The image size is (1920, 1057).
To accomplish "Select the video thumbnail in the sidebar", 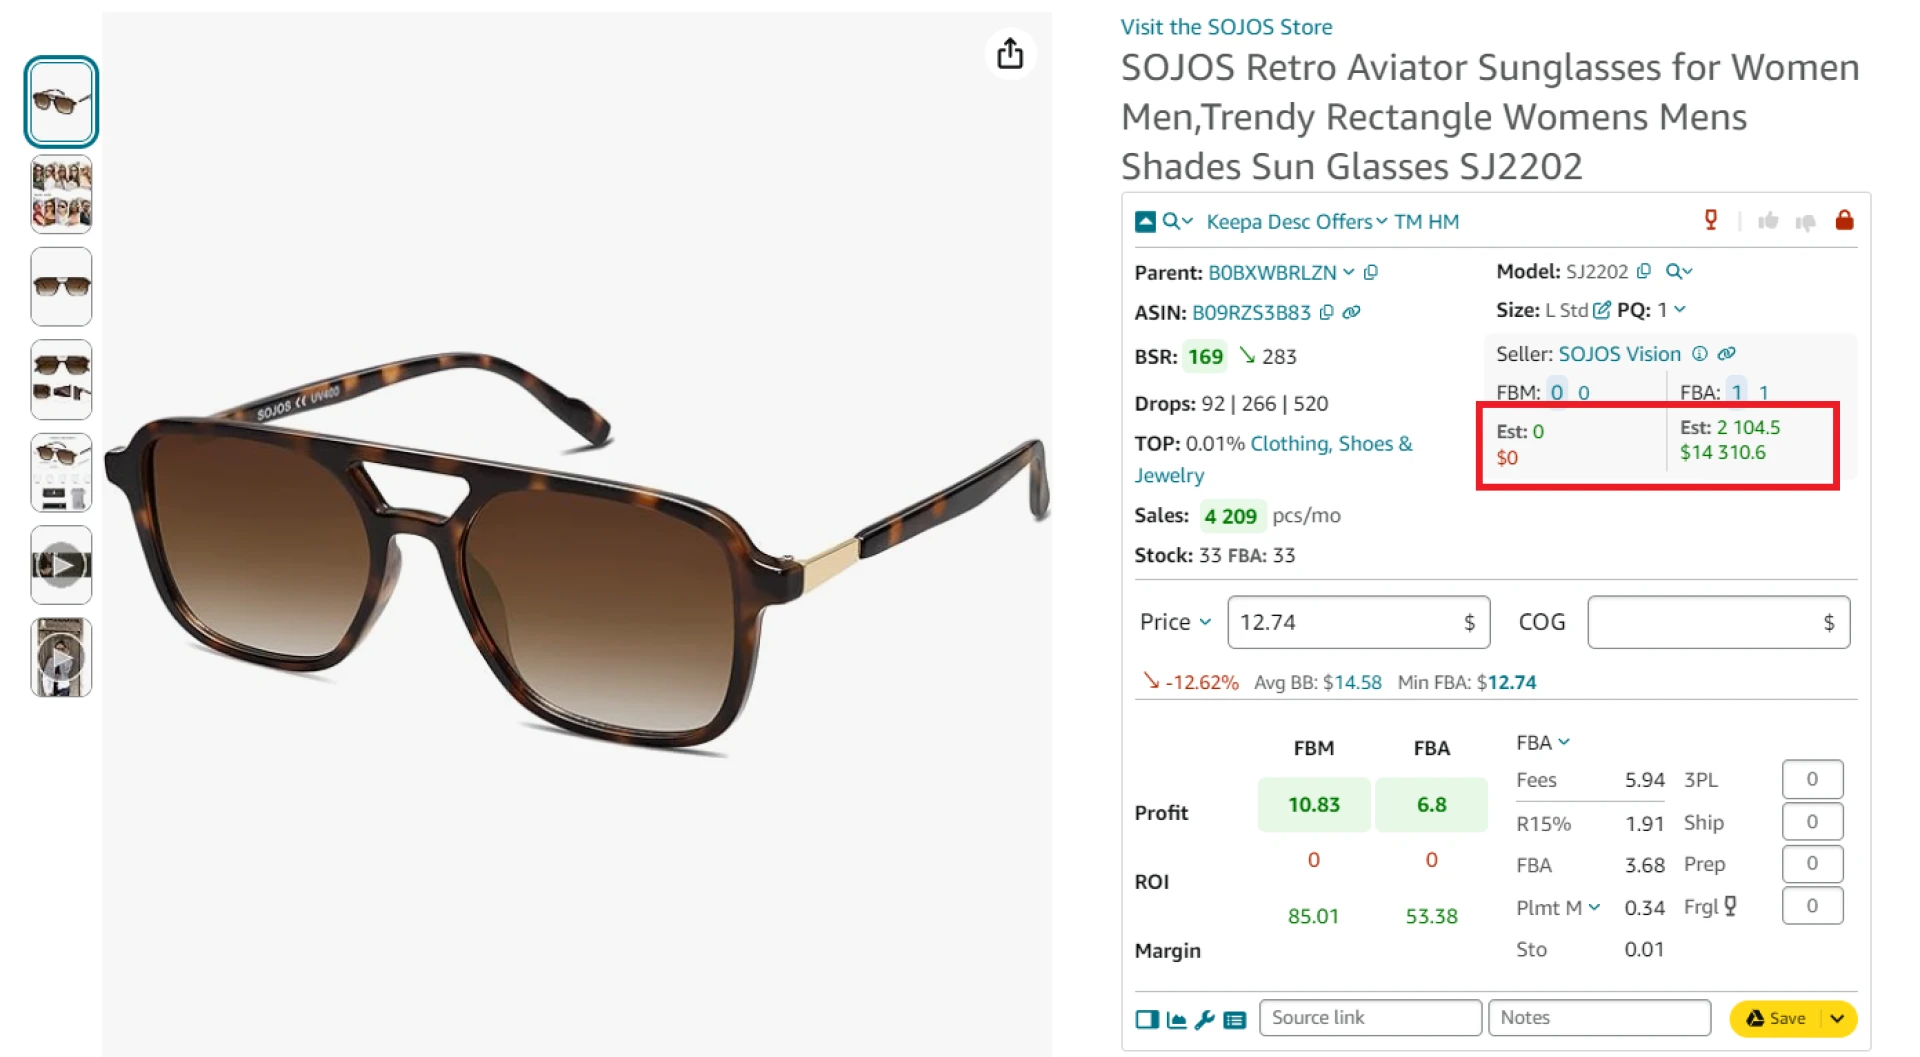I will coord(61,564).
